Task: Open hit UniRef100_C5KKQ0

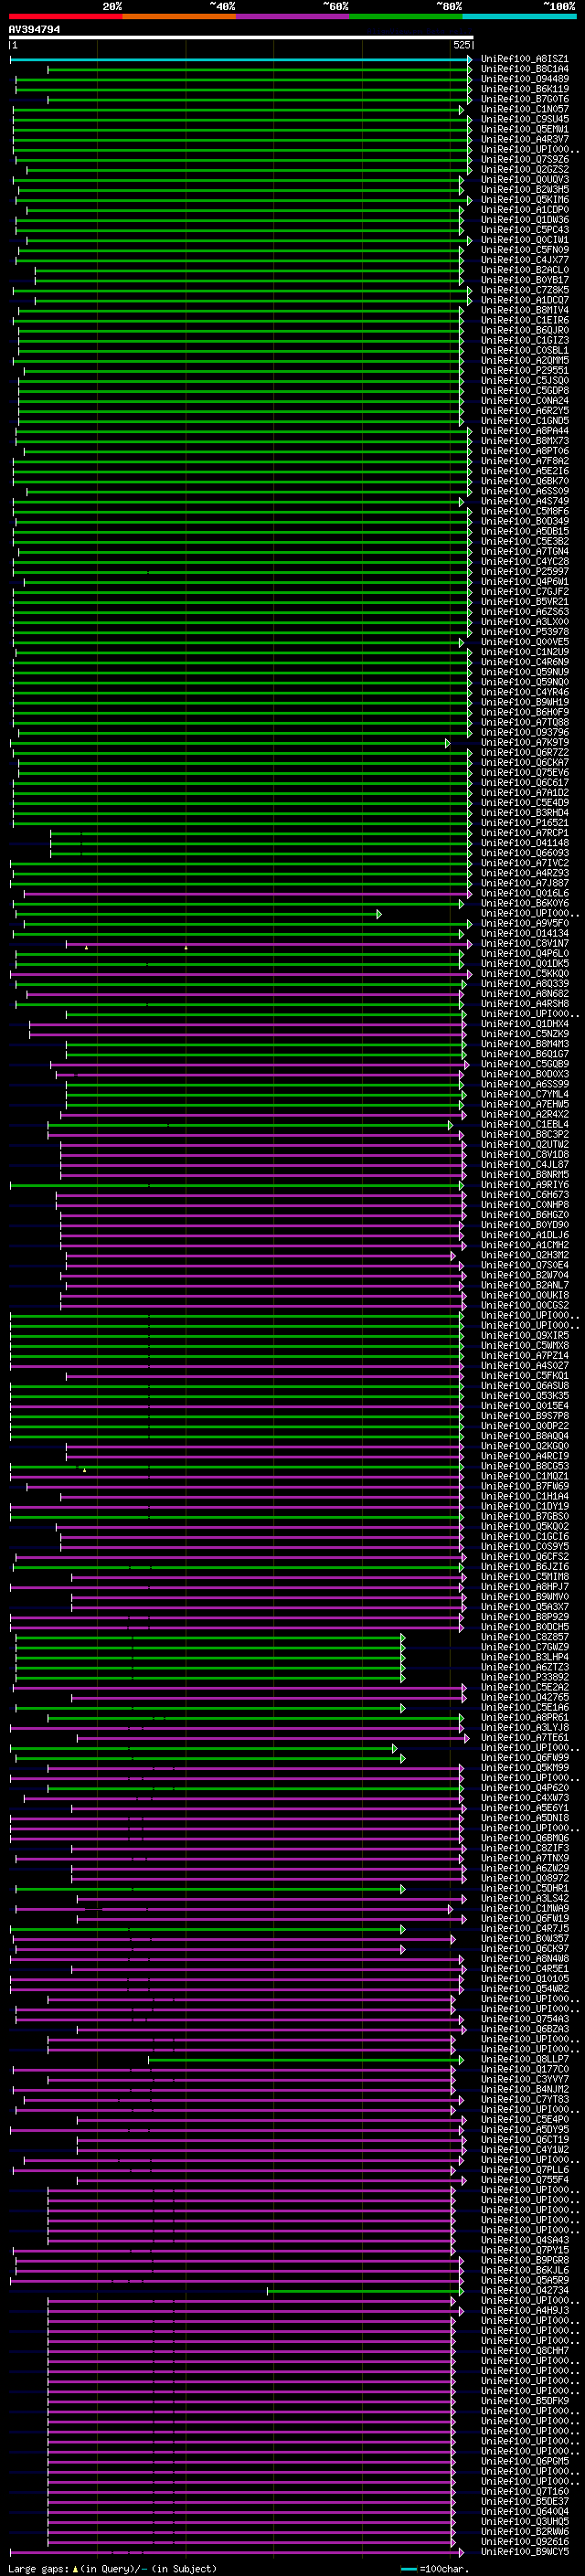Action: (x=525, y=974)
